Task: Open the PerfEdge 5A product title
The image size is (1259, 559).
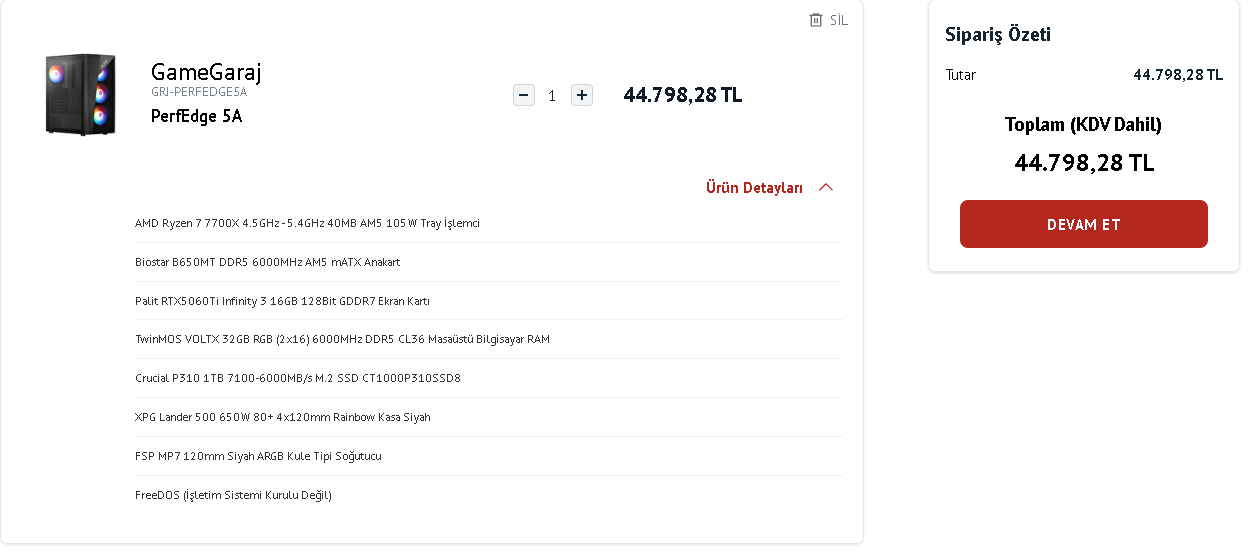Action: 197,116
